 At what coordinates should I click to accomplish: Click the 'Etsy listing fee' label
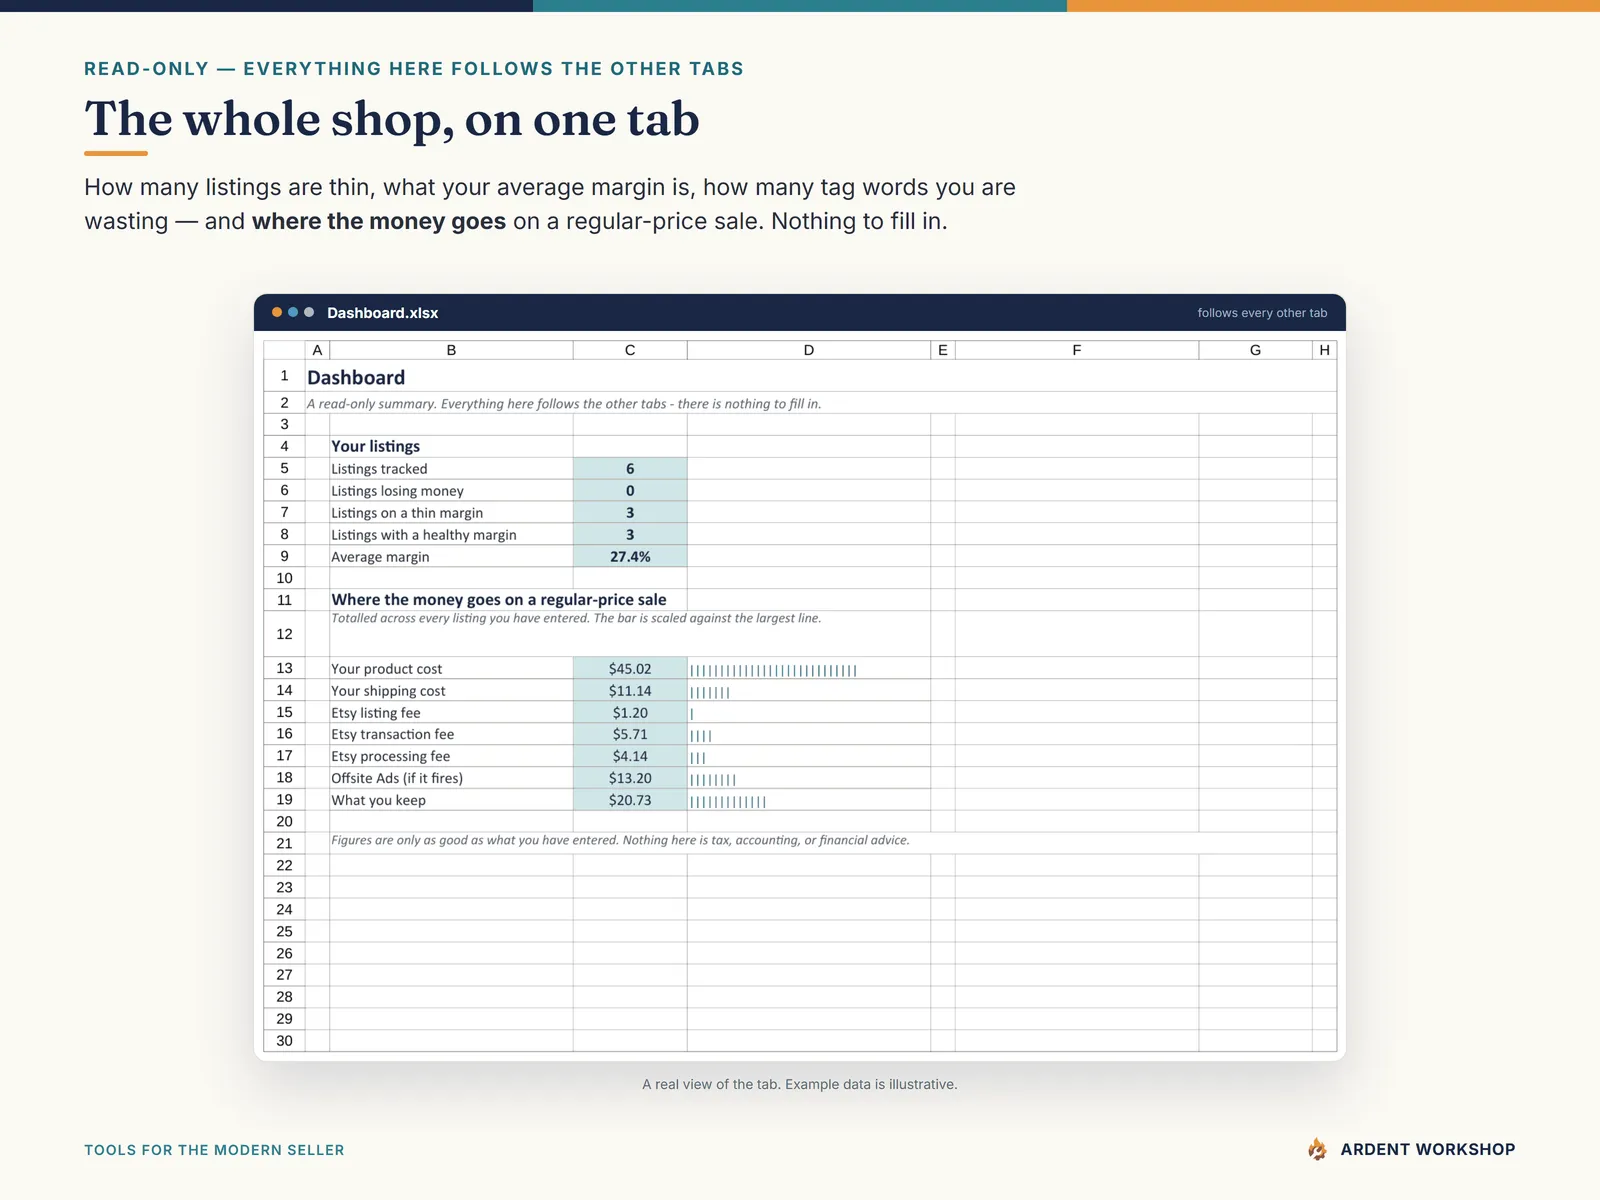(376, 713)
